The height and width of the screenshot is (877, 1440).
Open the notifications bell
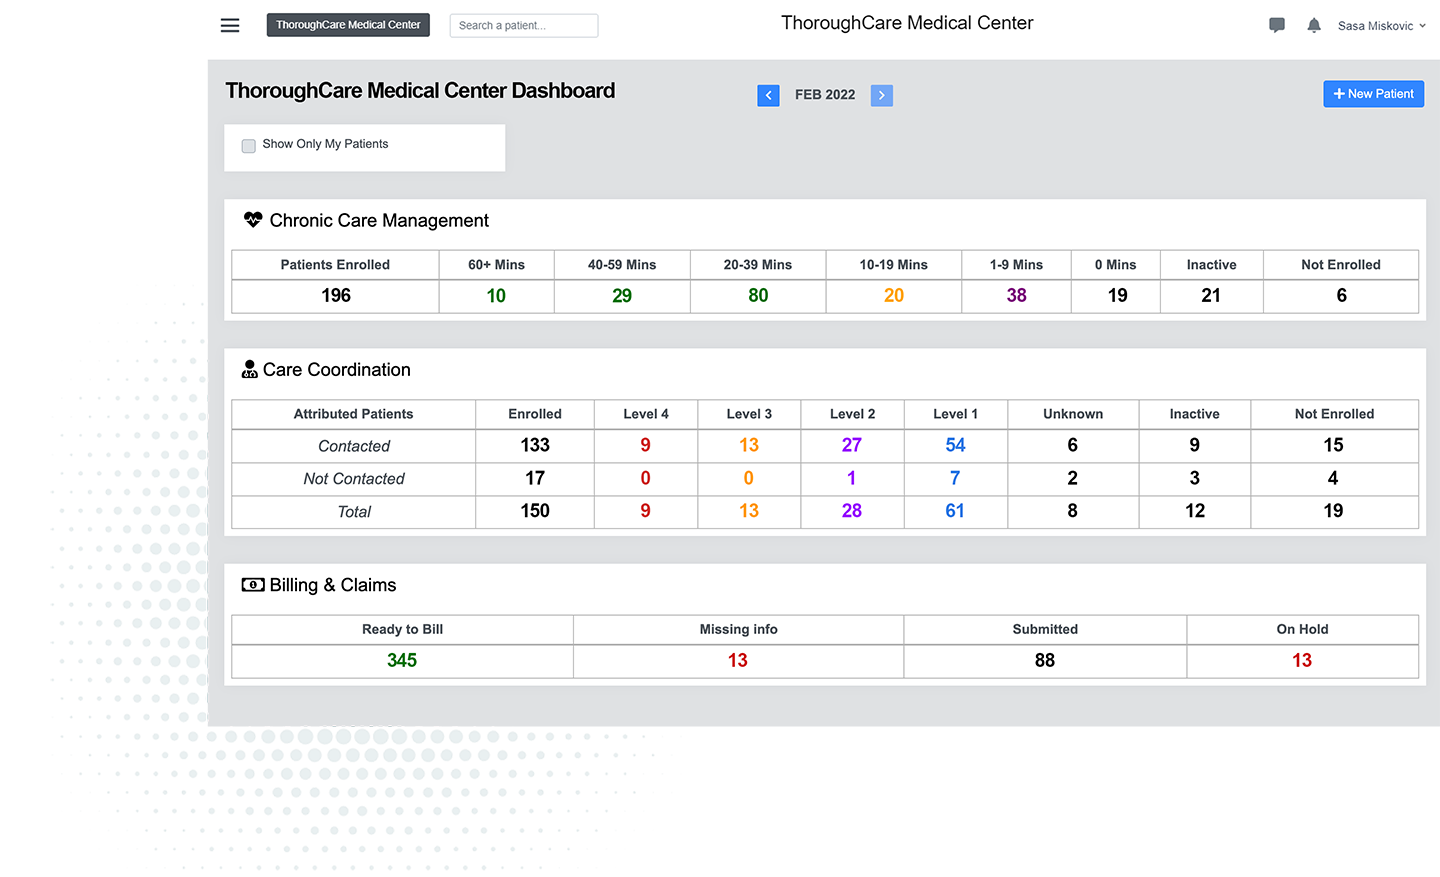click(x=1314, y=25)
